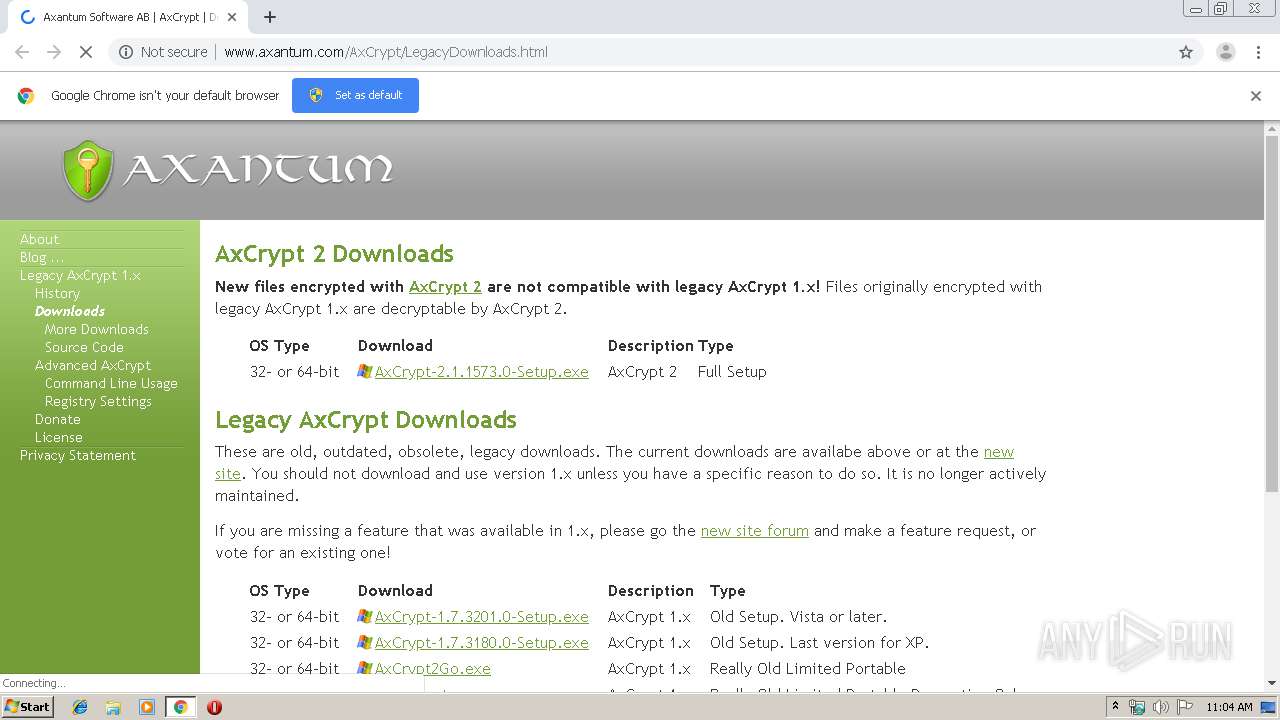
Task: Click the Axantum shield key logo
Action: 88,170
